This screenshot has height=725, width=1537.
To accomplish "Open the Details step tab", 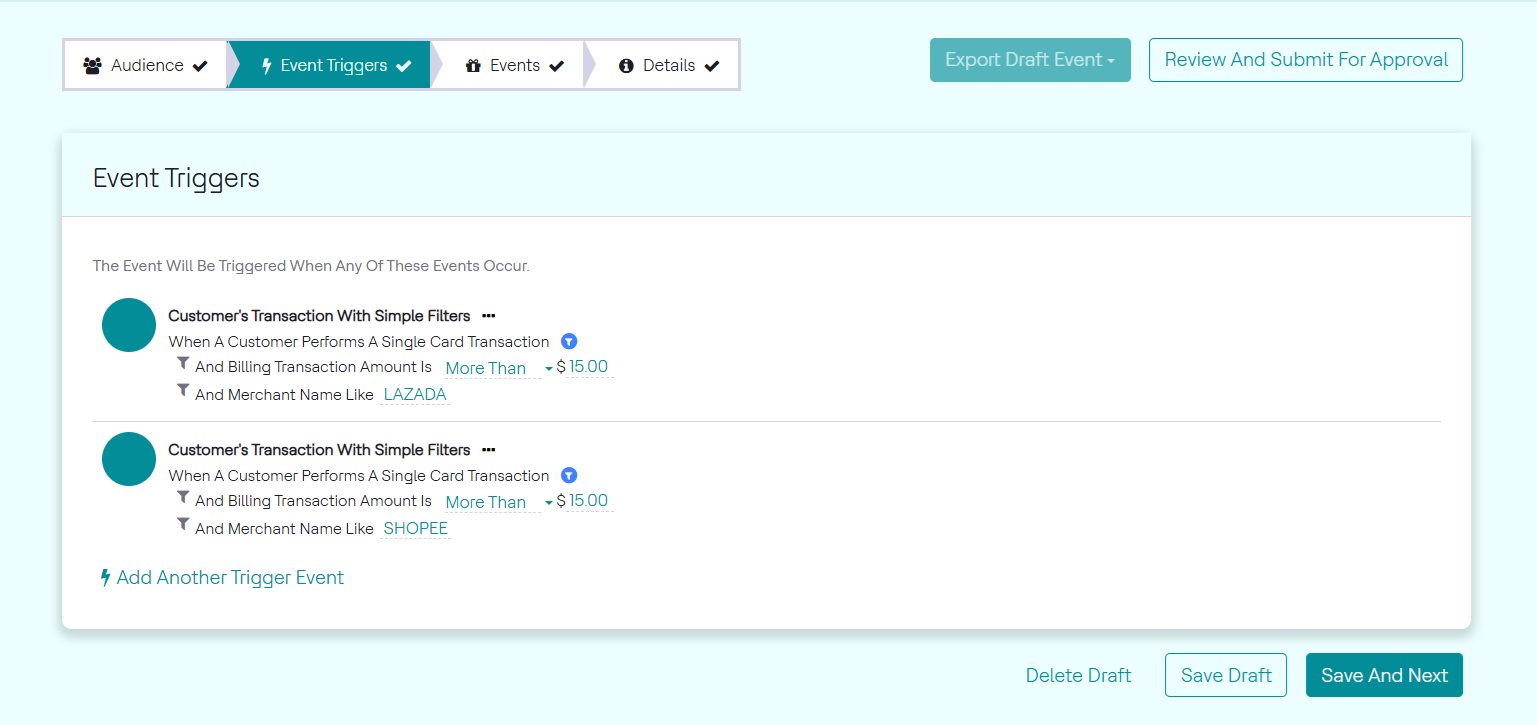I will [668, 66].
